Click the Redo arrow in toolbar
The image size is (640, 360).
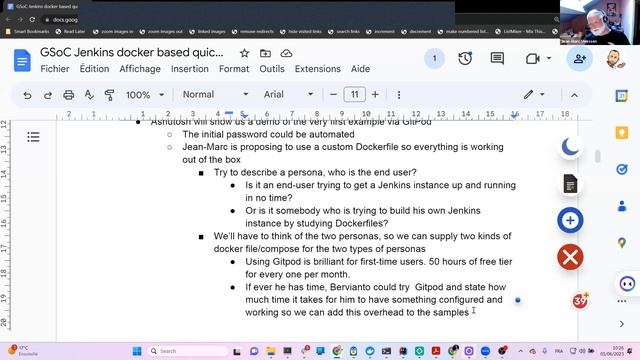coord(48,95)
